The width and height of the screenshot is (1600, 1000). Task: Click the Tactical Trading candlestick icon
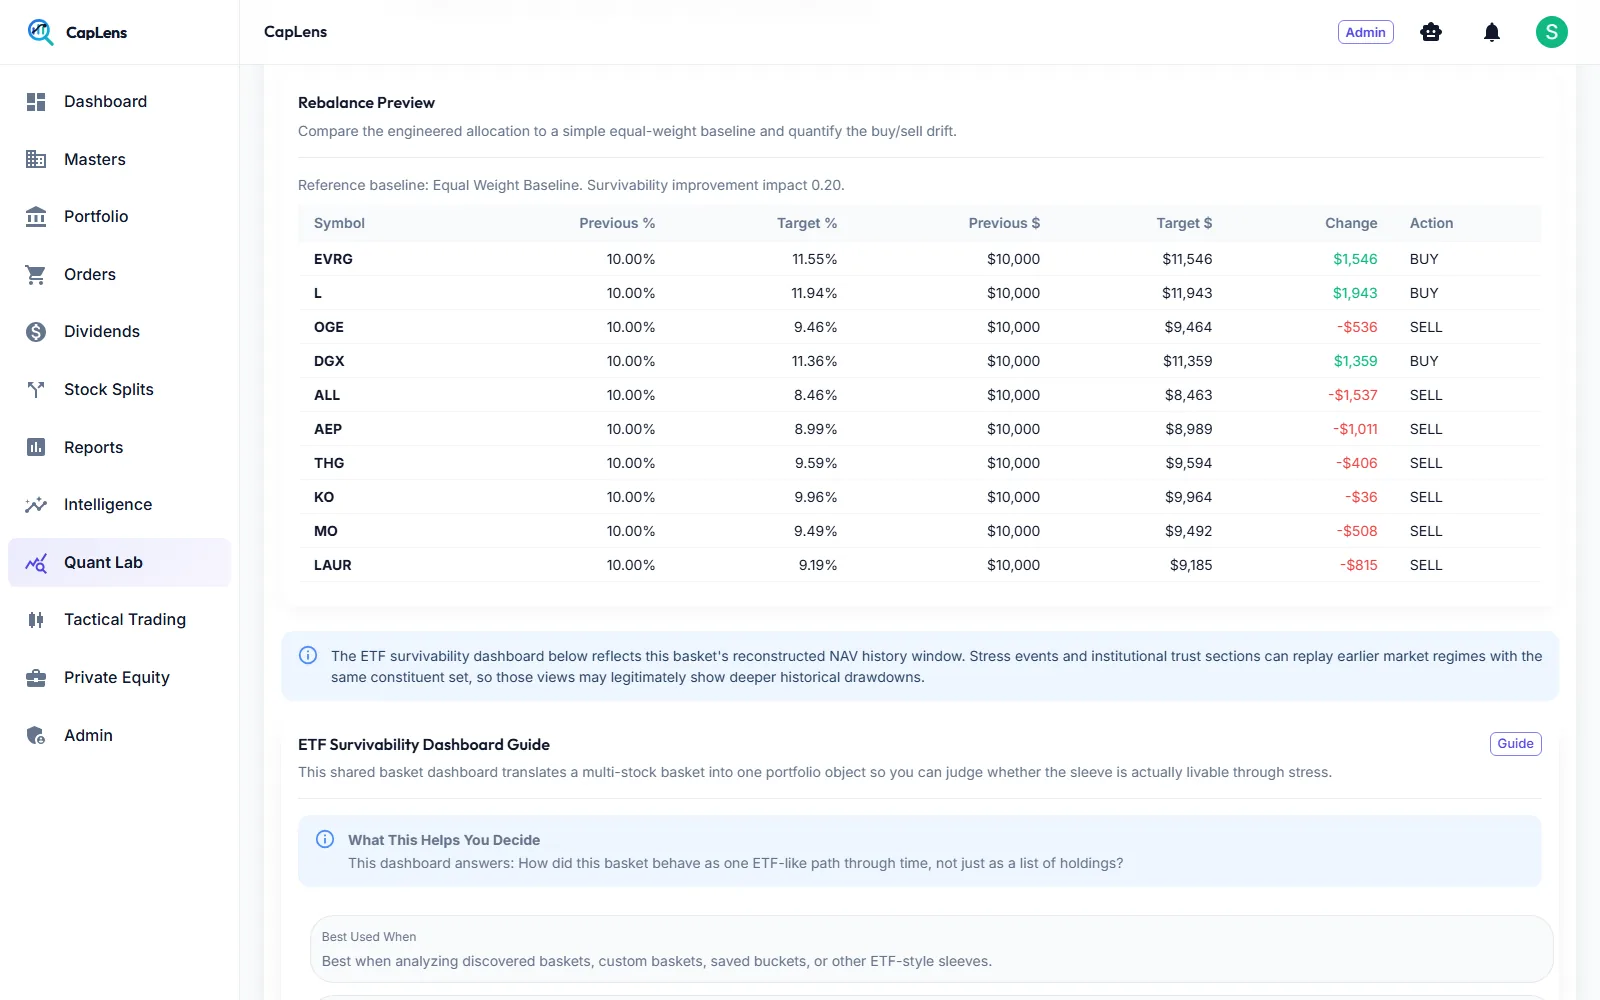click(36, 620)
